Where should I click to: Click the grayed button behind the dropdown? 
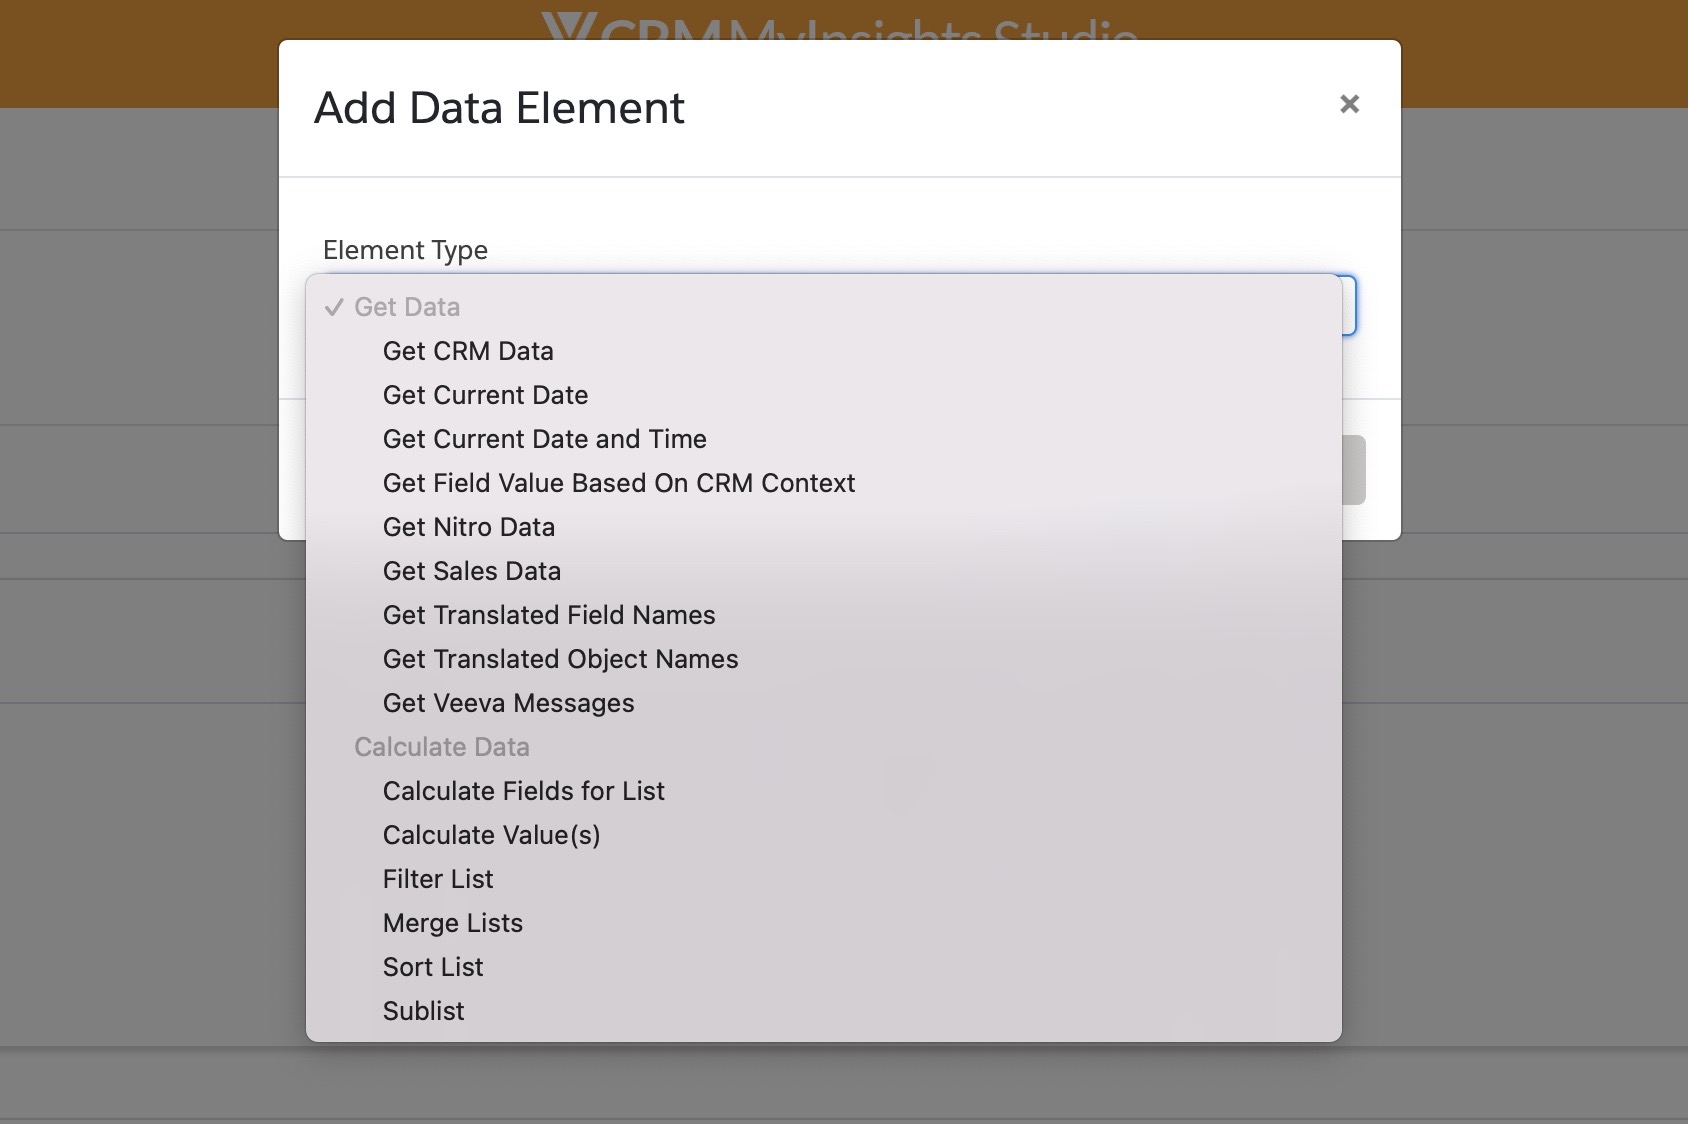pyautogui.click(x=1354, y=470)
